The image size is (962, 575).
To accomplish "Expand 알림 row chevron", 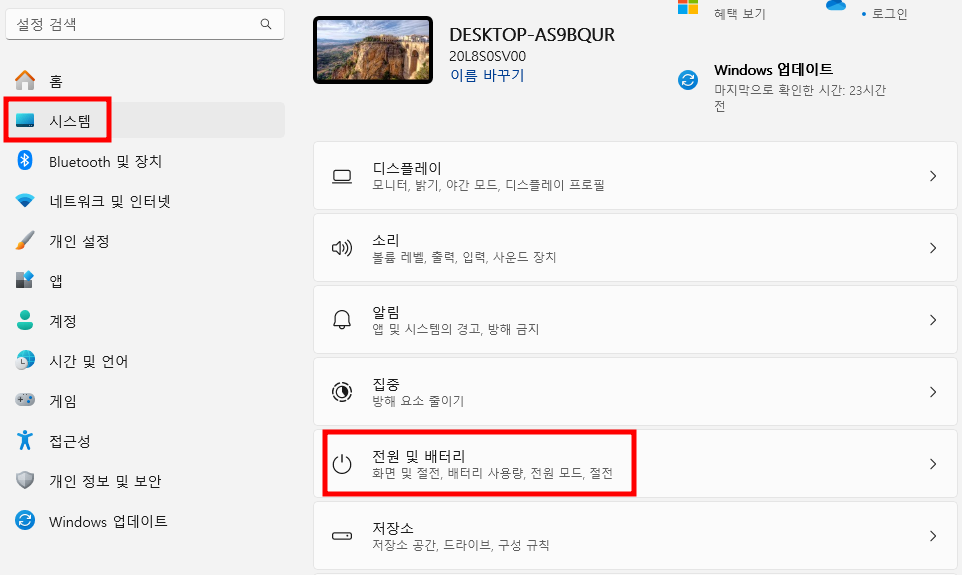I will [x=933, y=320].
